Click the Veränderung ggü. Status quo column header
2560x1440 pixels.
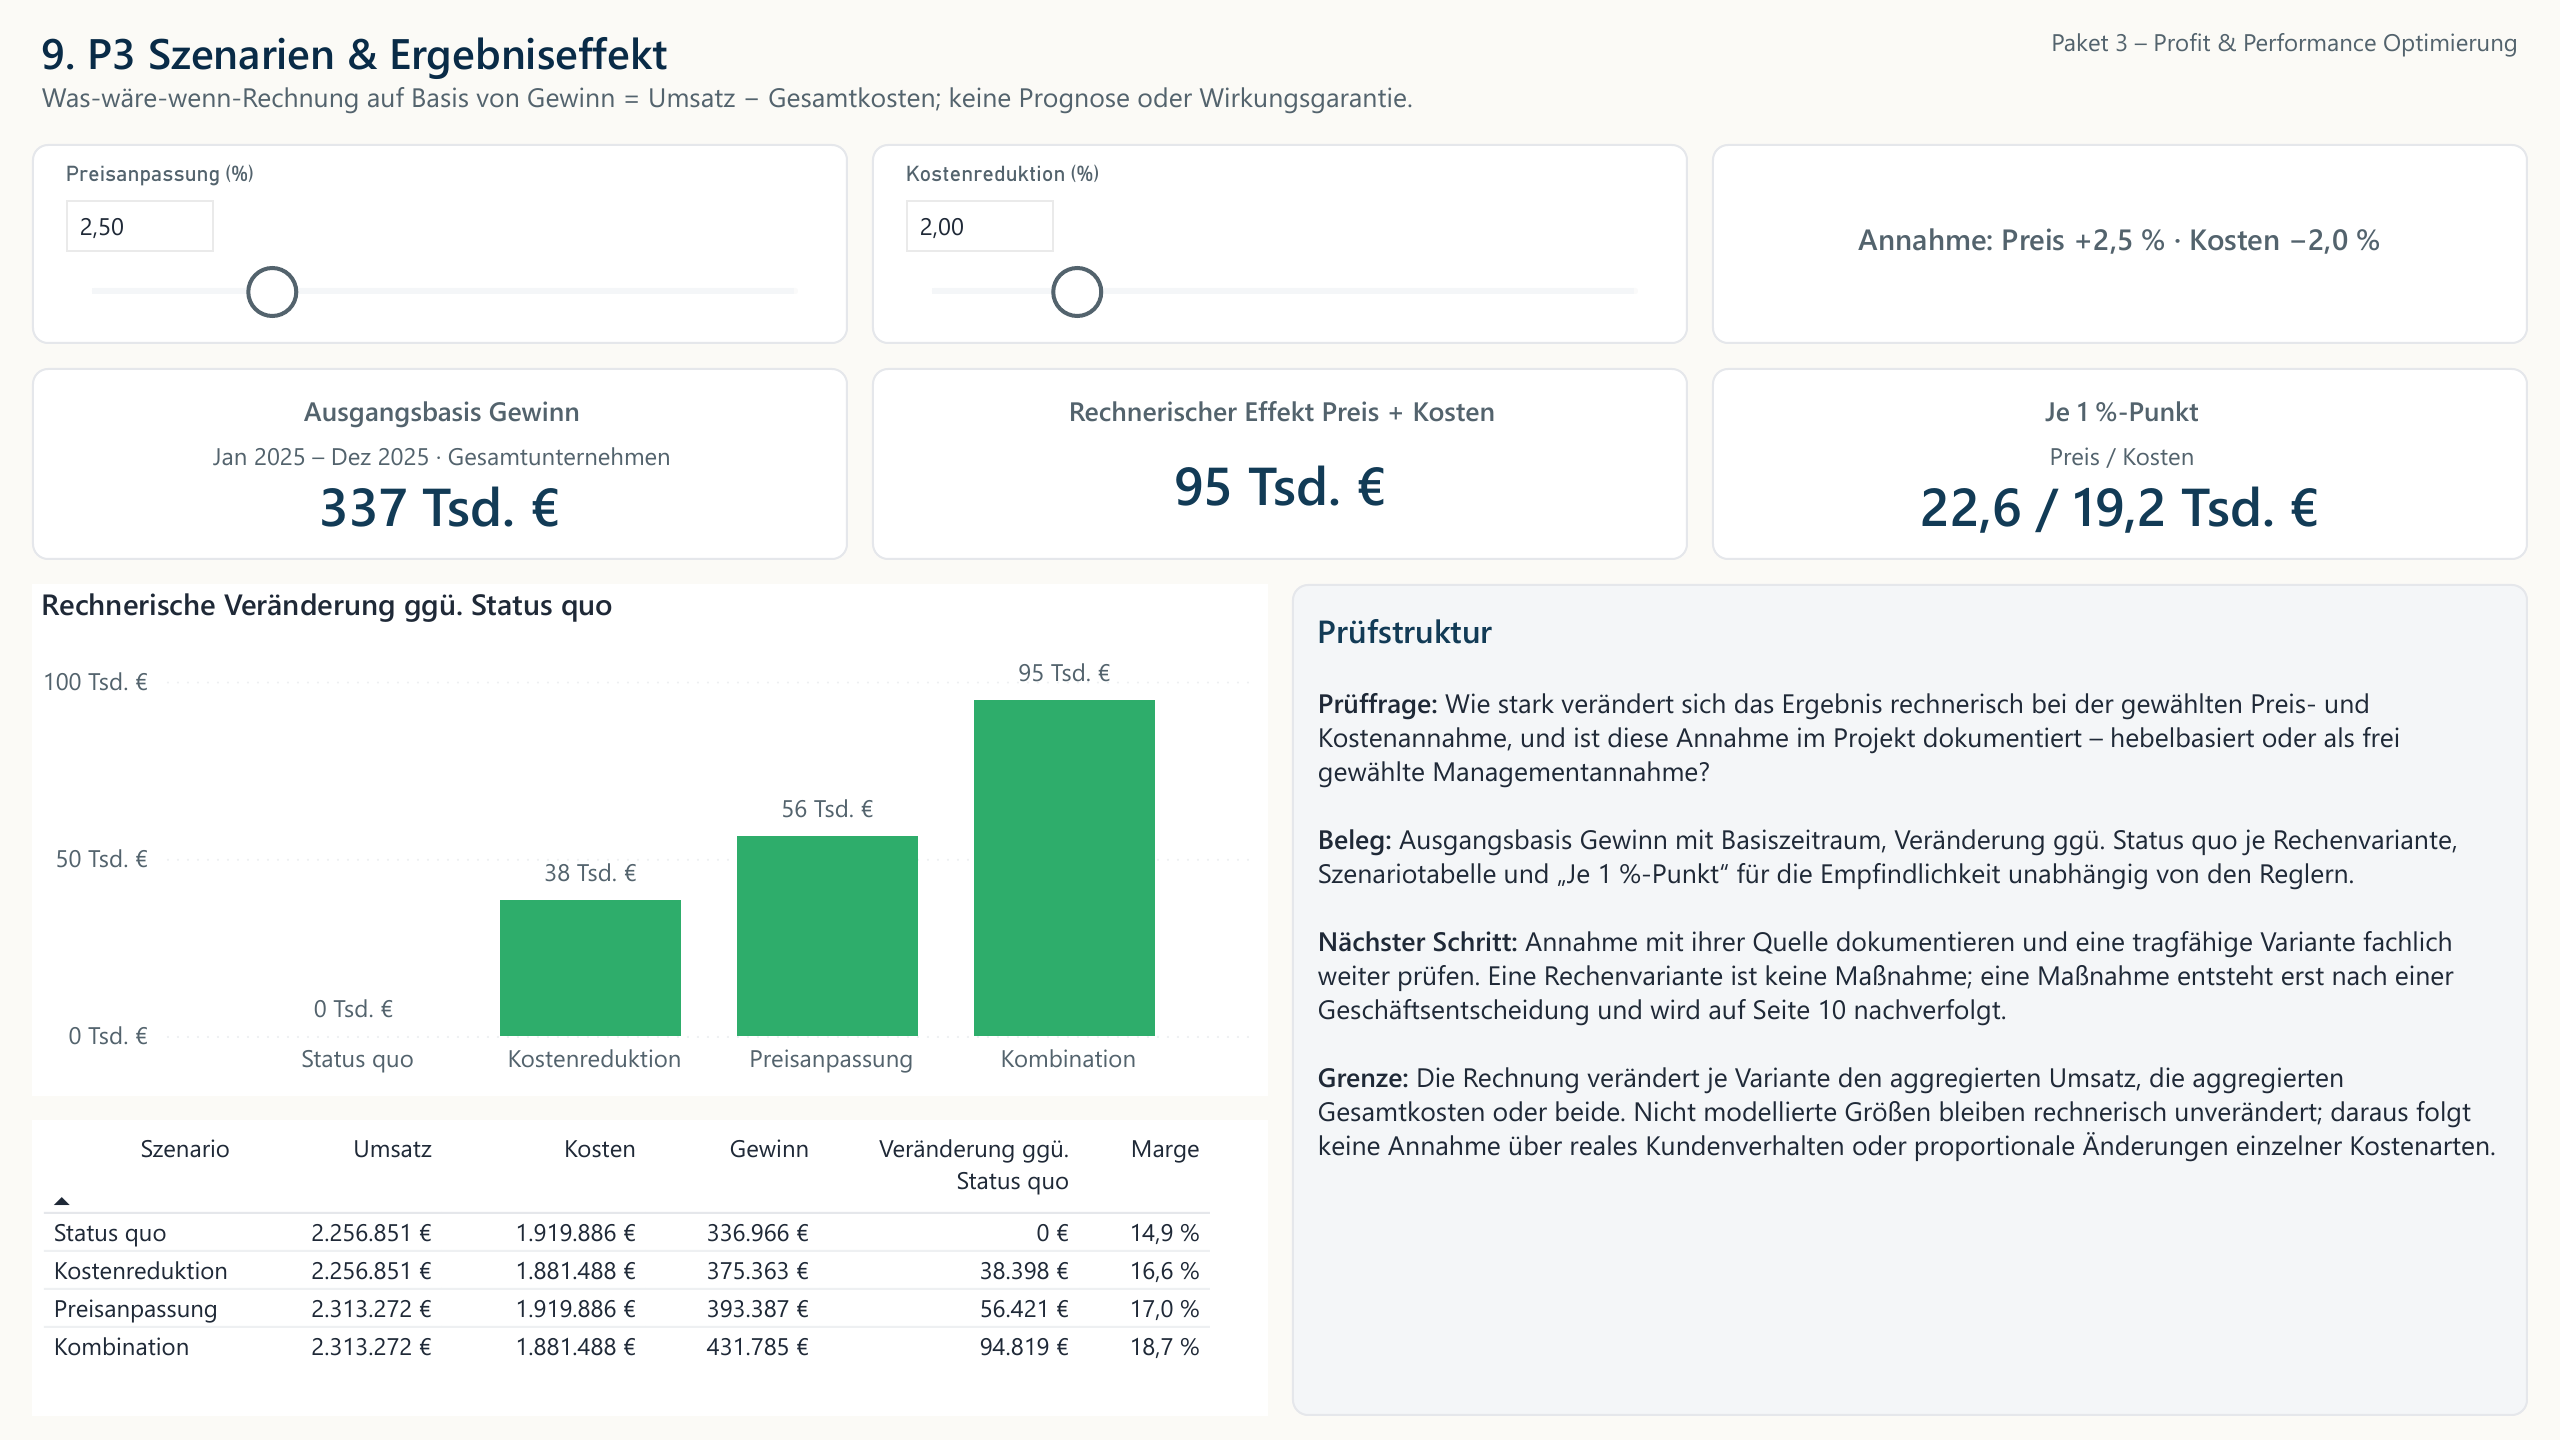click(973, 1165)
